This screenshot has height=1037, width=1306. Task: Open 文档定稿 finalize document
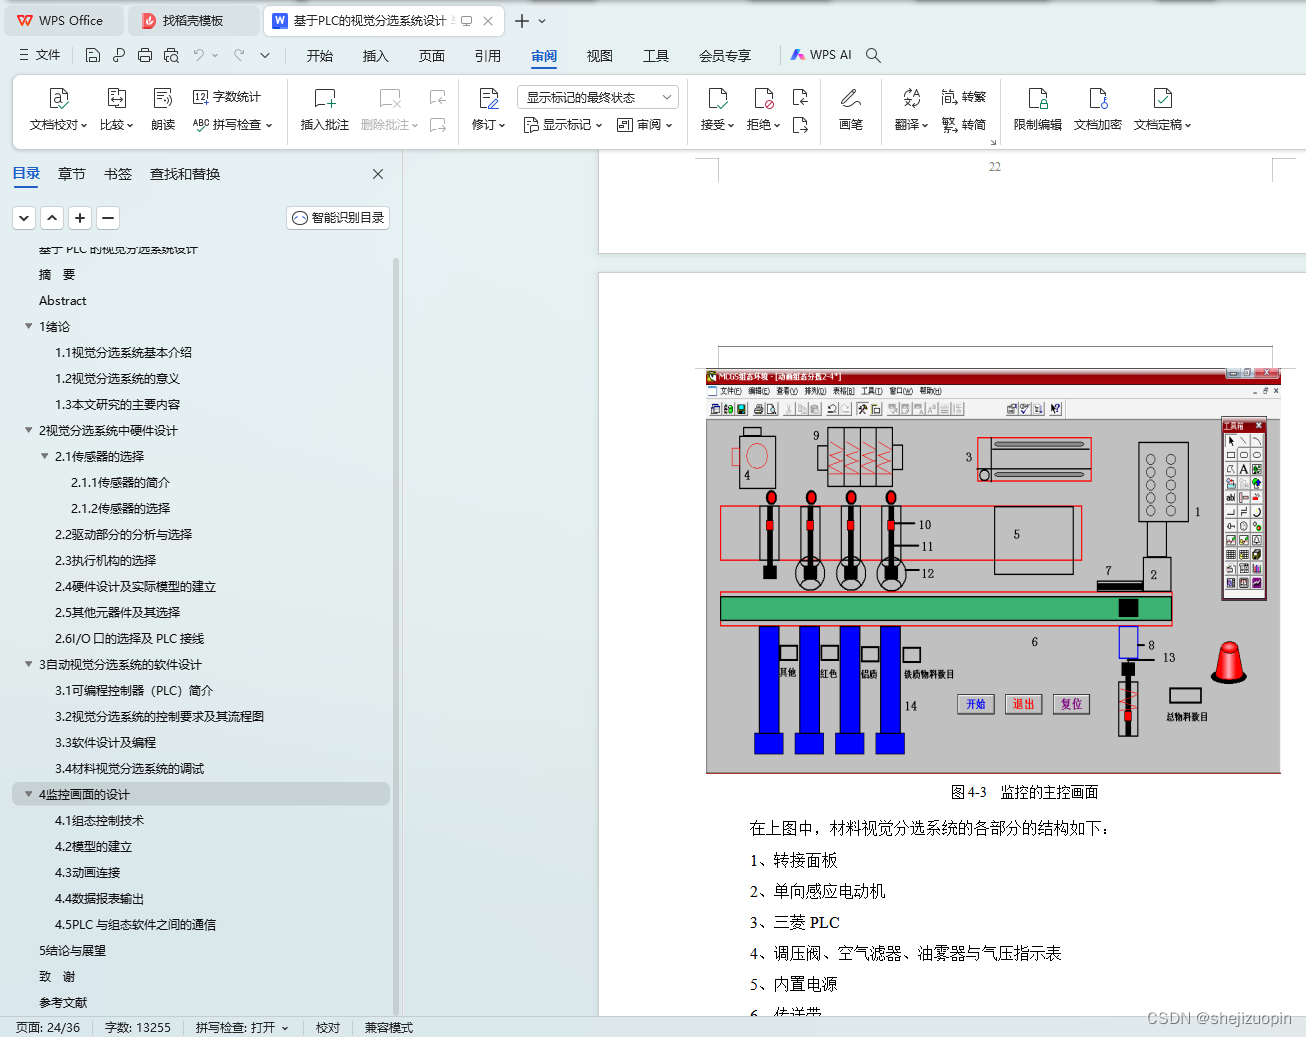(1162, 110)
